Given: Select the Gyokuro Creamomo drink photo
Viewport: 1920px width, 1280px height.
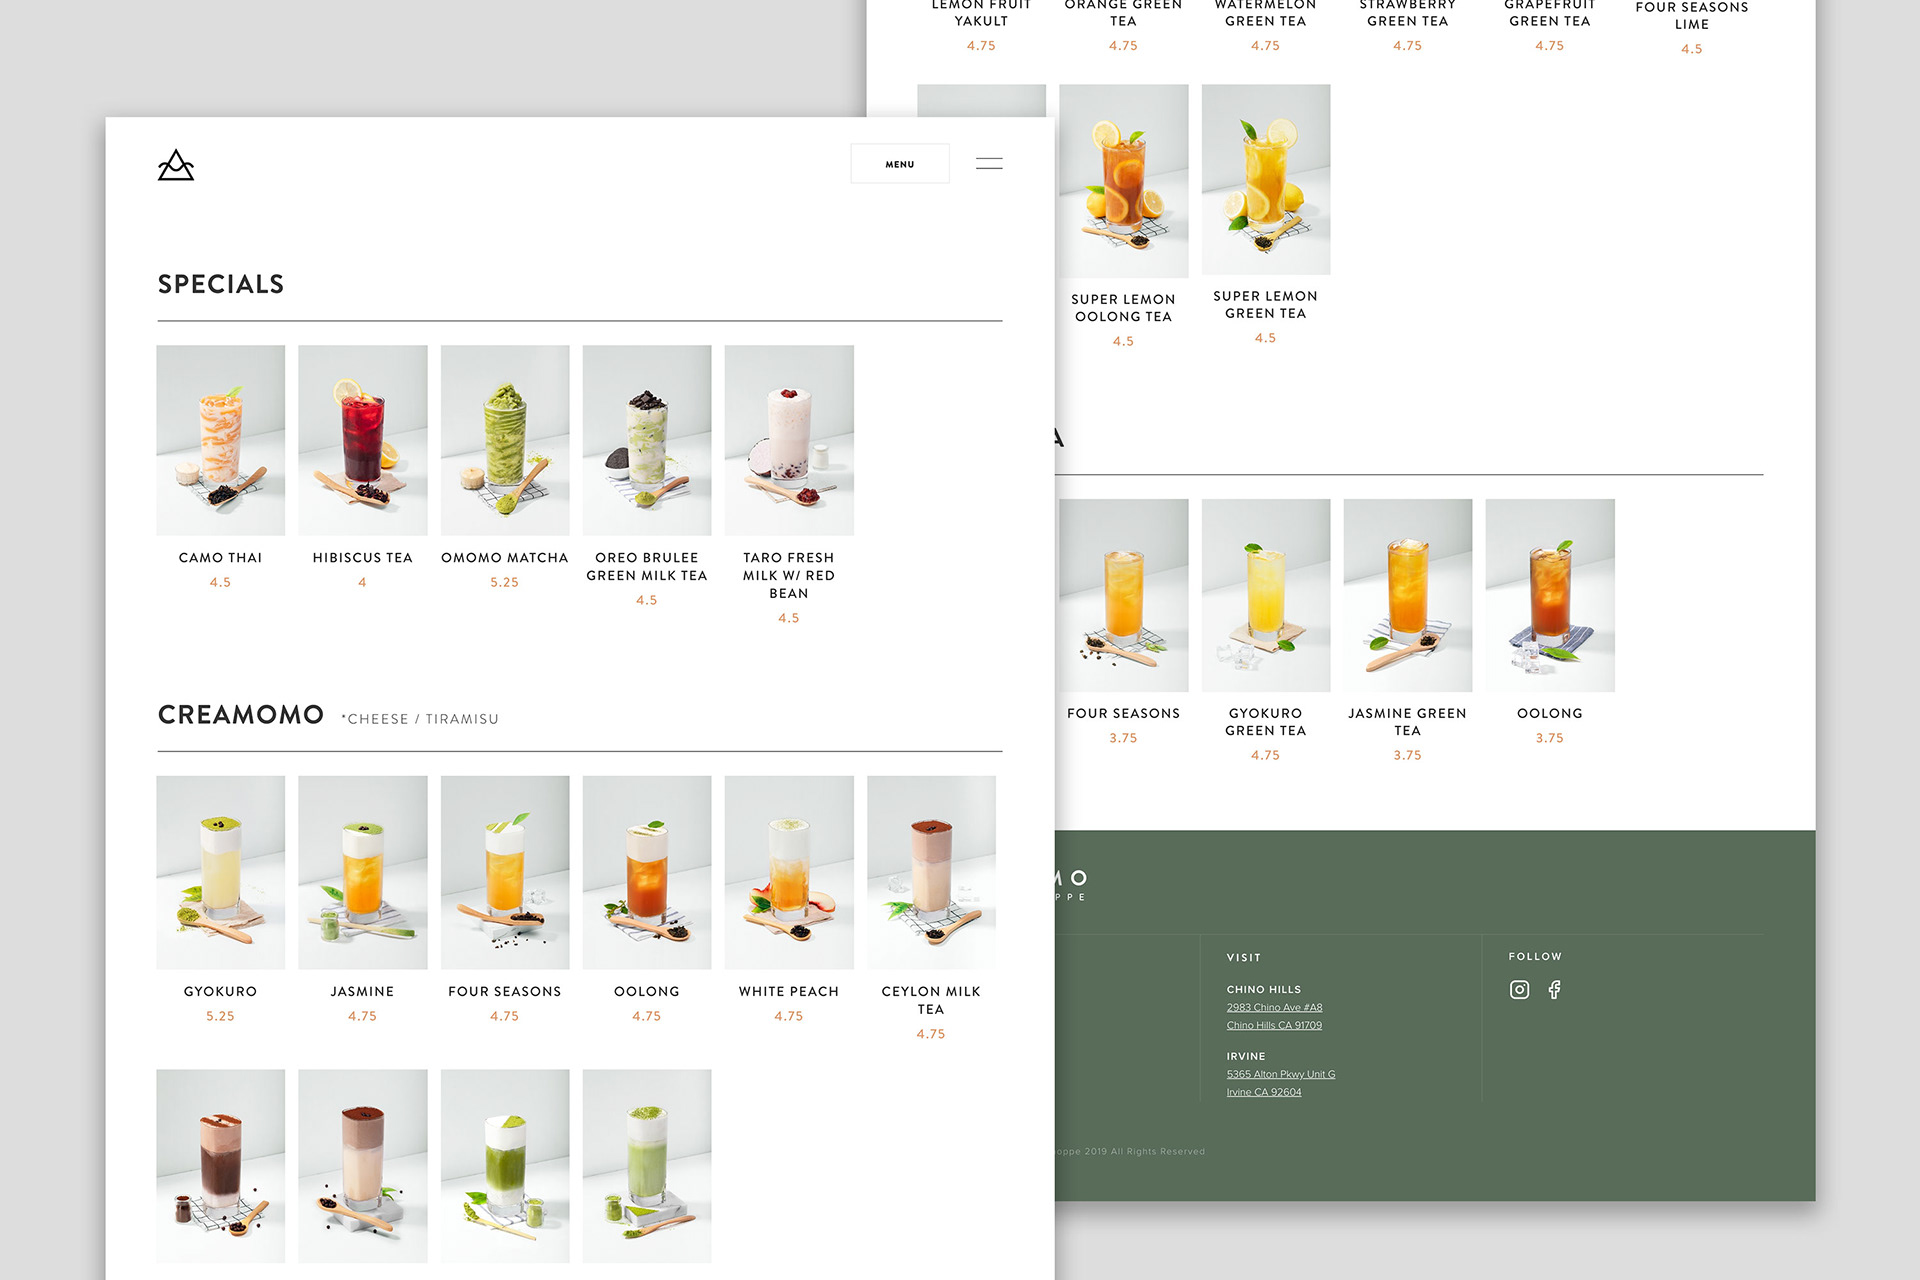Looking at the screenshot, I should (x=220, y=872).
